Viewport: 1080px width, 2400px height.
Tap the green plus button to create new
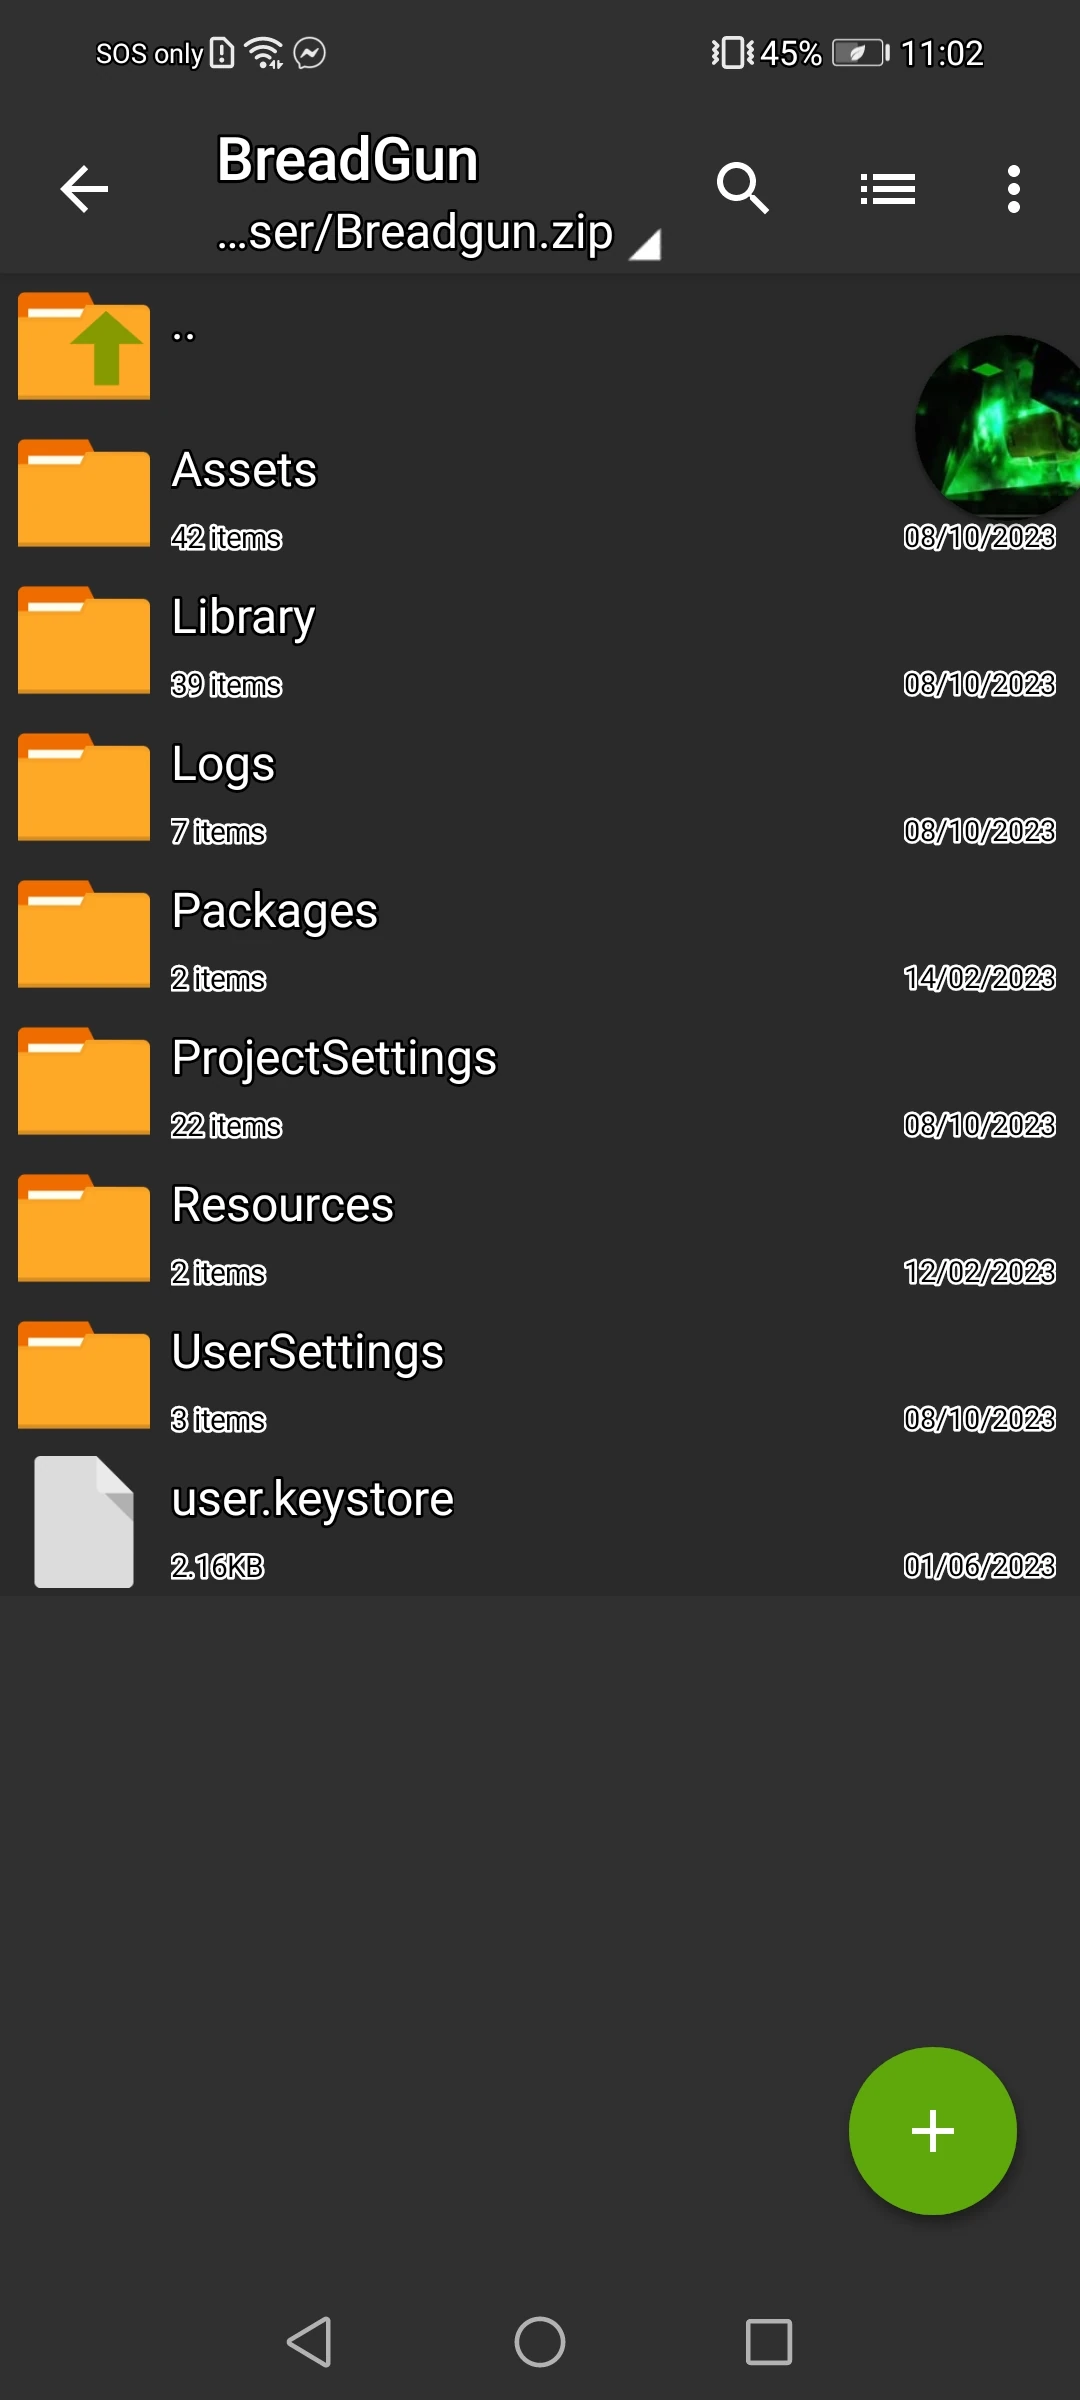[x=932, y=2130]
